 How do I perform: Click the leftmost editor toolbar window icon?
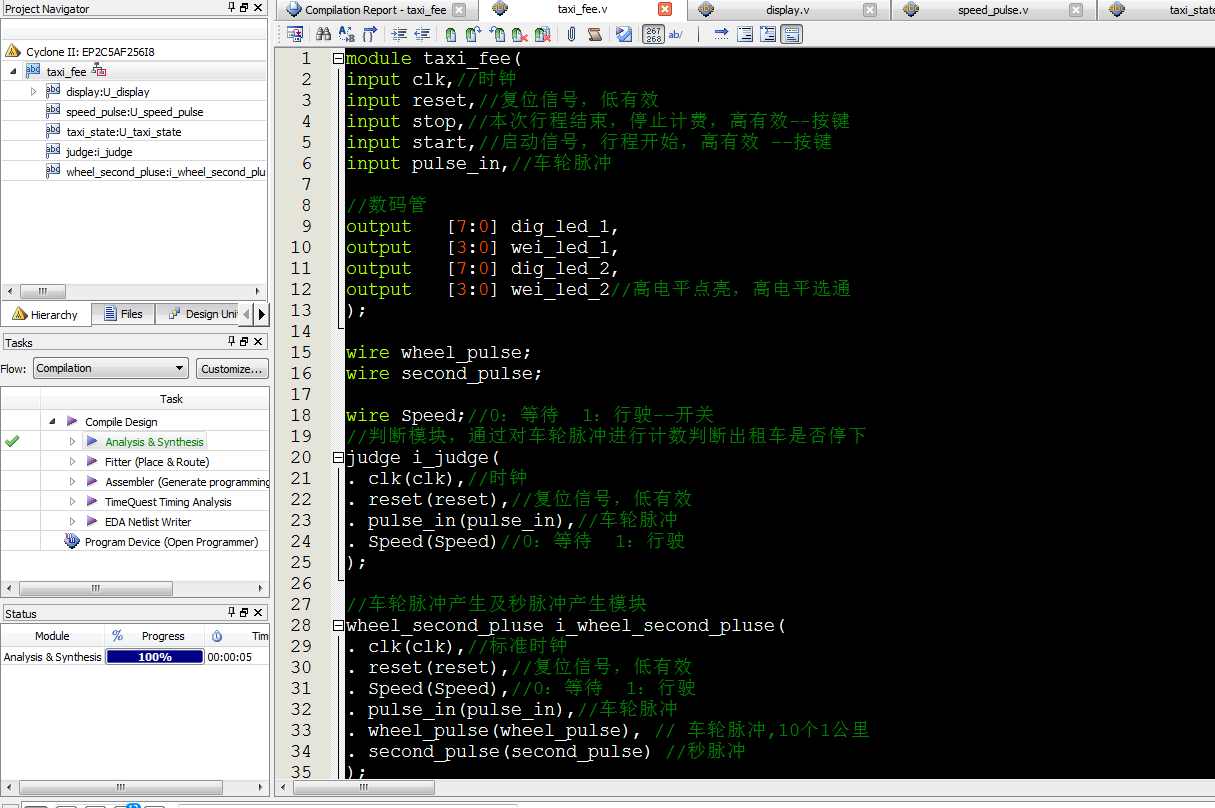pos(295,34)
